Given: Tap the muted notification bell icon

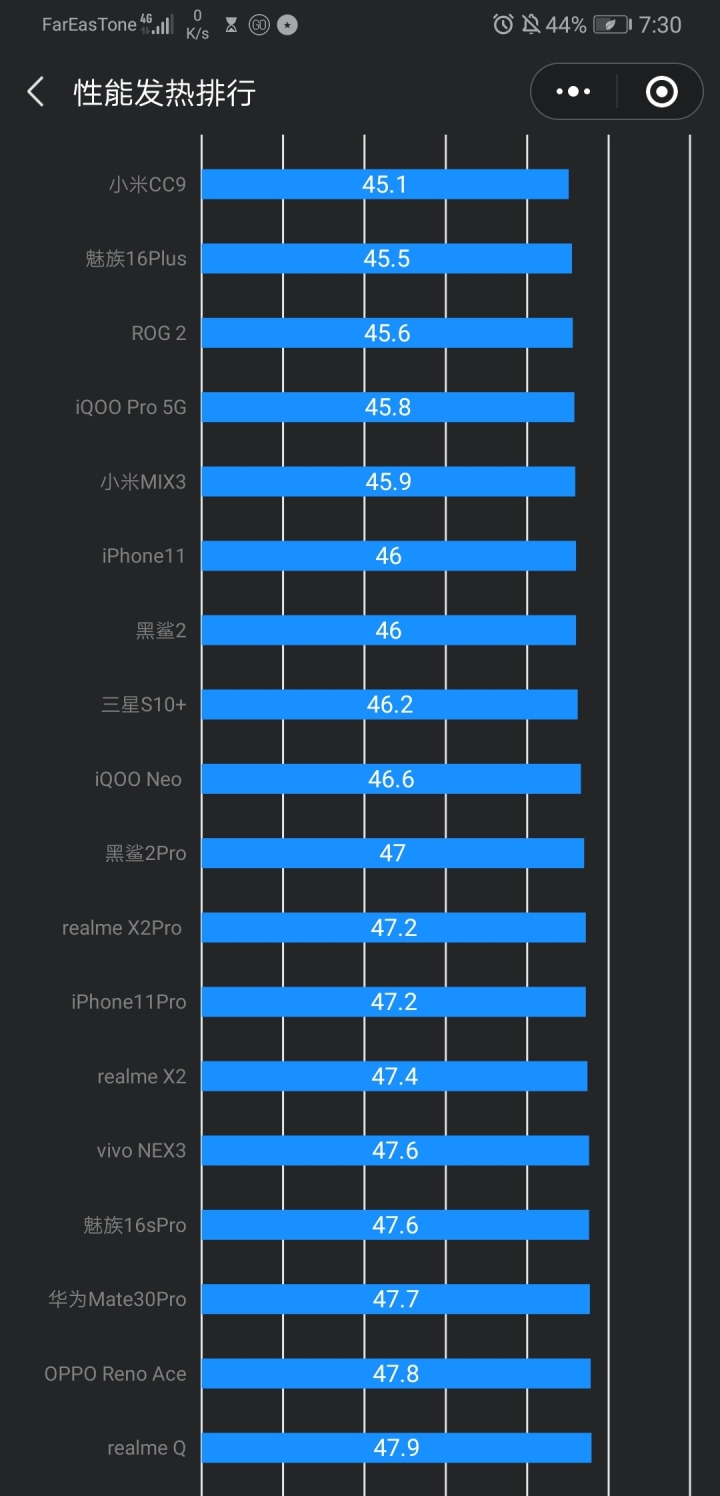Looking at the screenshot, I should (x=531, y=25).
